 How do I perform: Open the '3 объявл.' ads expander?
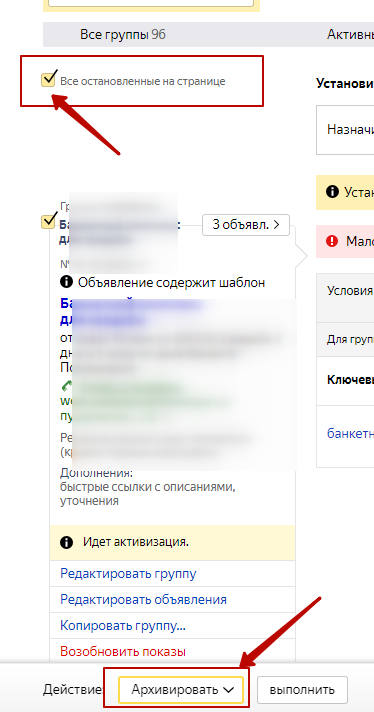point(246,225)
